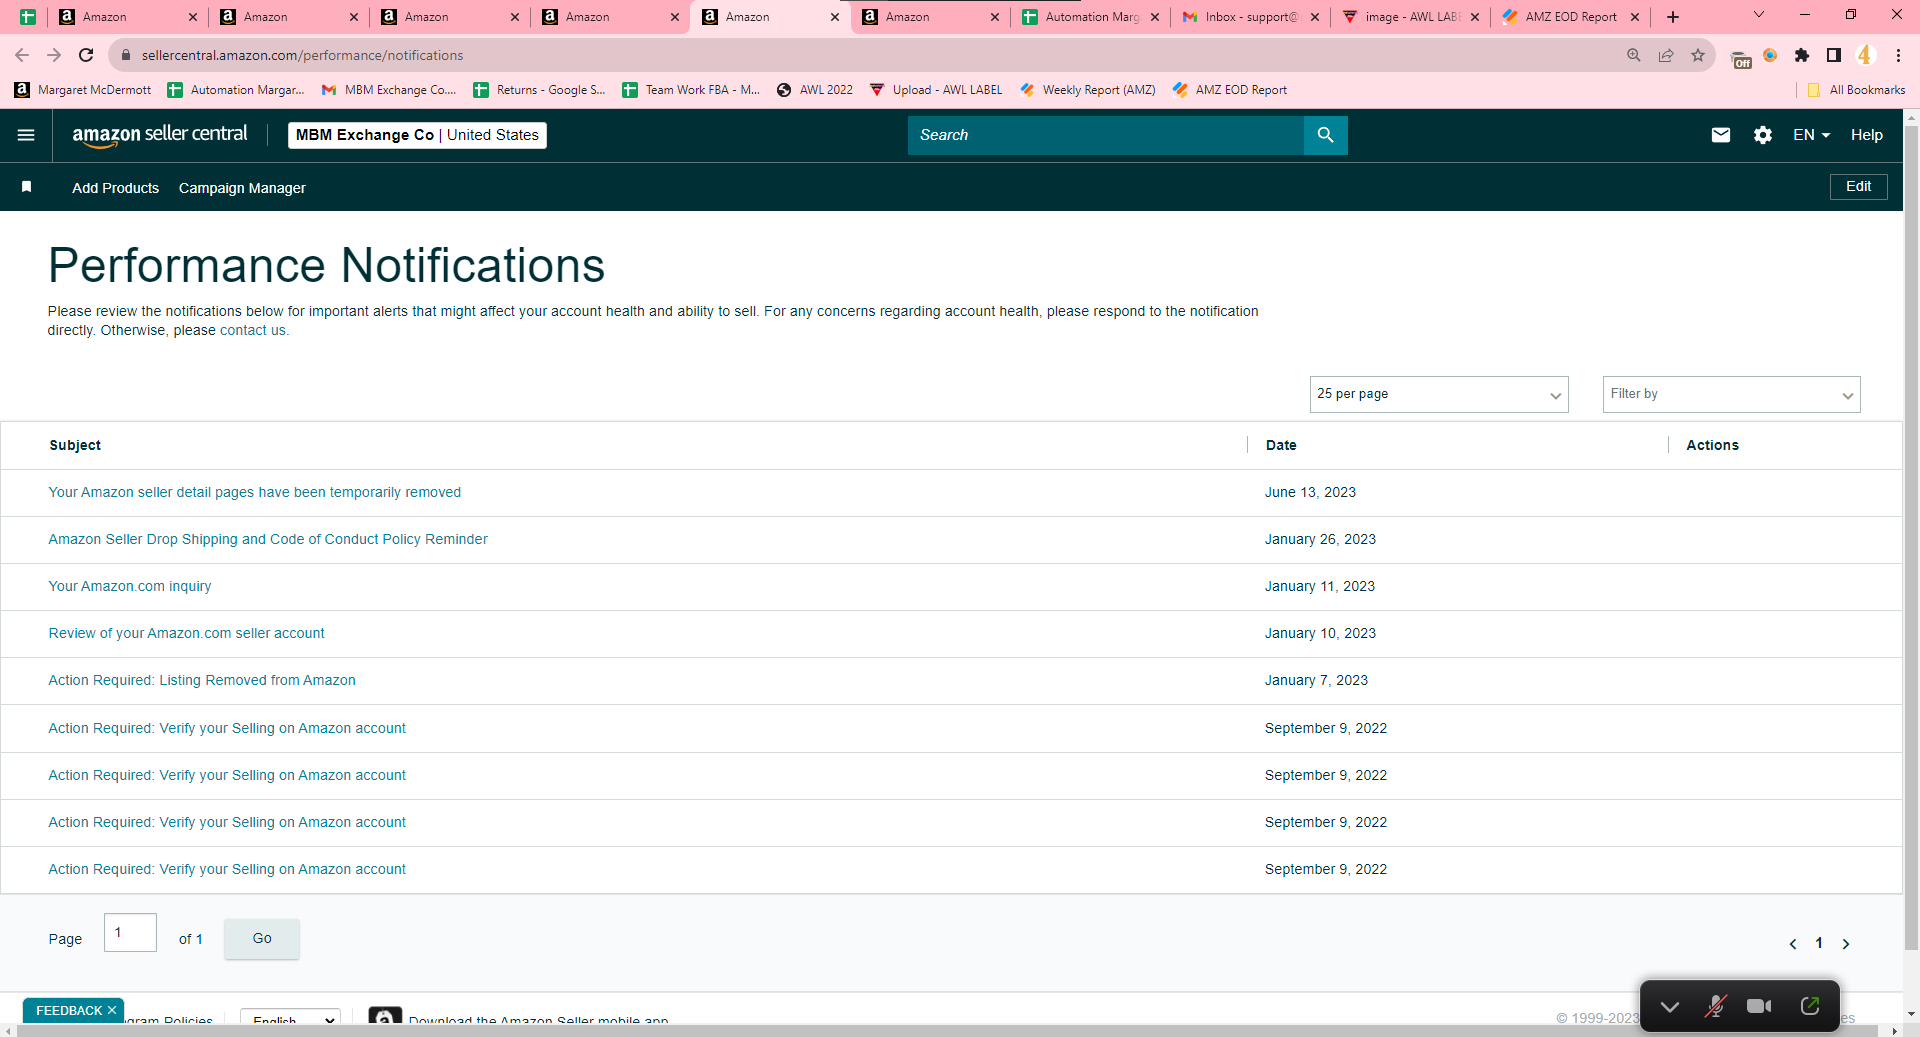Toggle the browser side panel icon

1834,55
